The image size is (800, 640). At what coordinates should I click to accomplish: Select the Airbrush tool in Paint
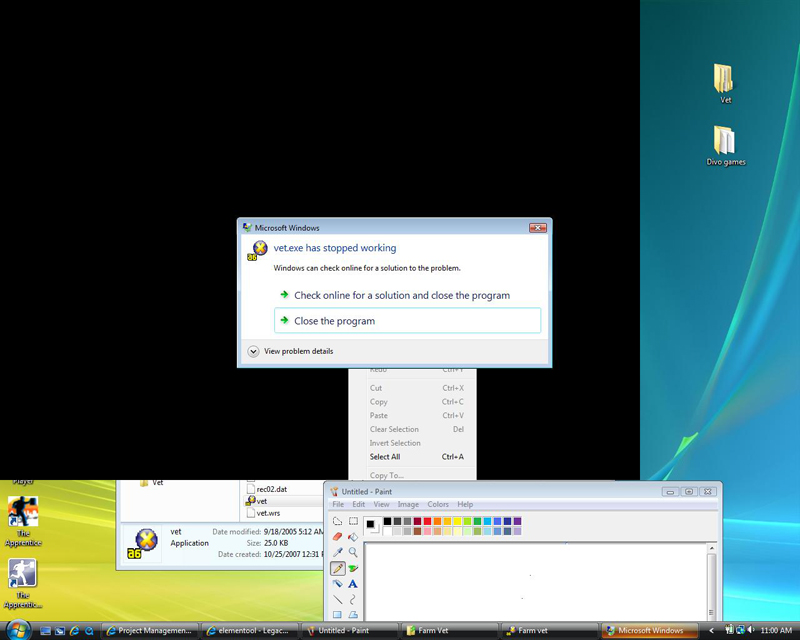(337, 584)
